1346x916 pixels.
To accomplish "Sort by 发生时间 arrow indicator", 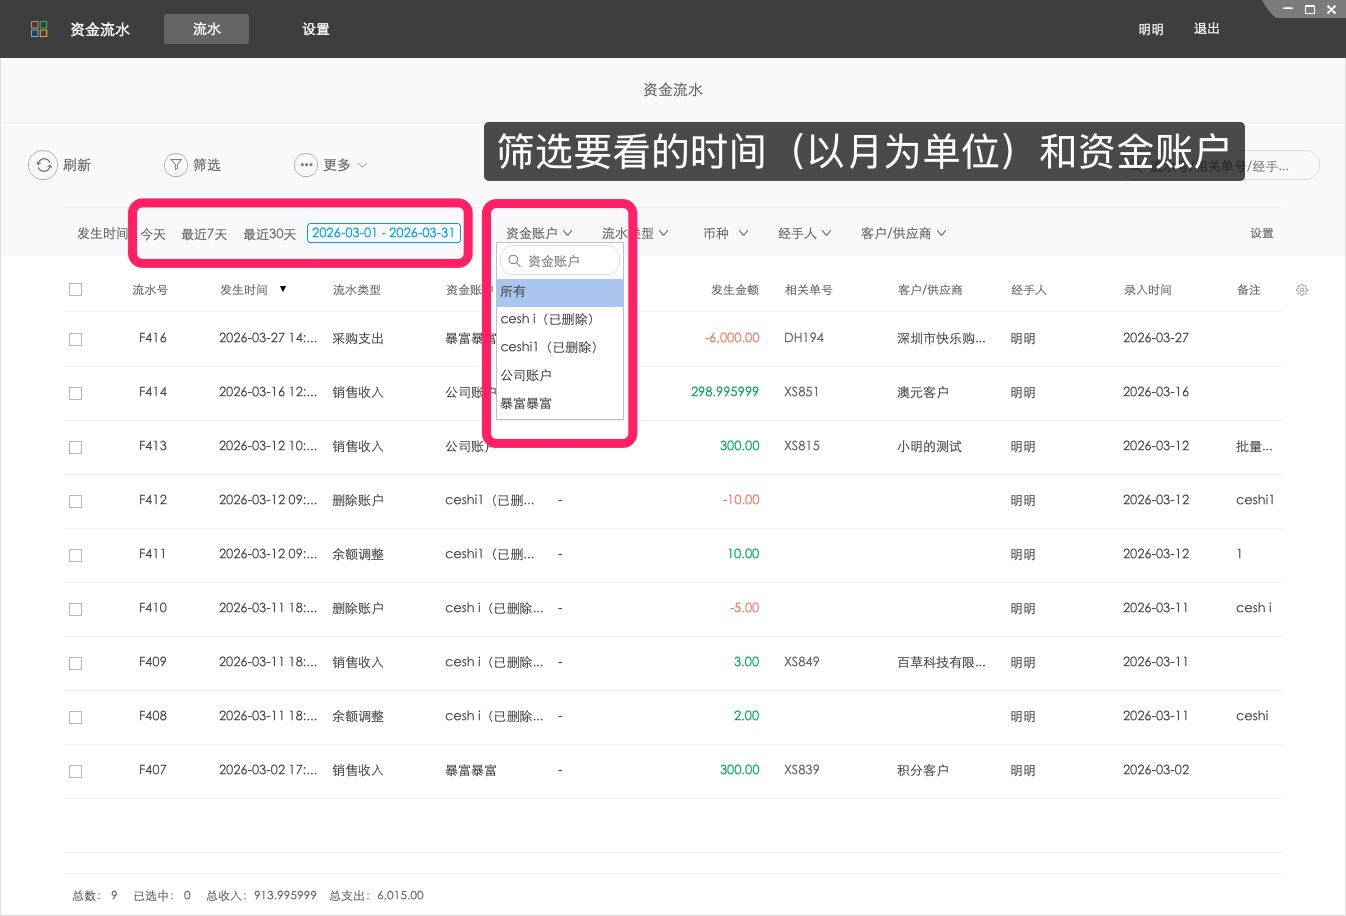I will click(283, 289).
